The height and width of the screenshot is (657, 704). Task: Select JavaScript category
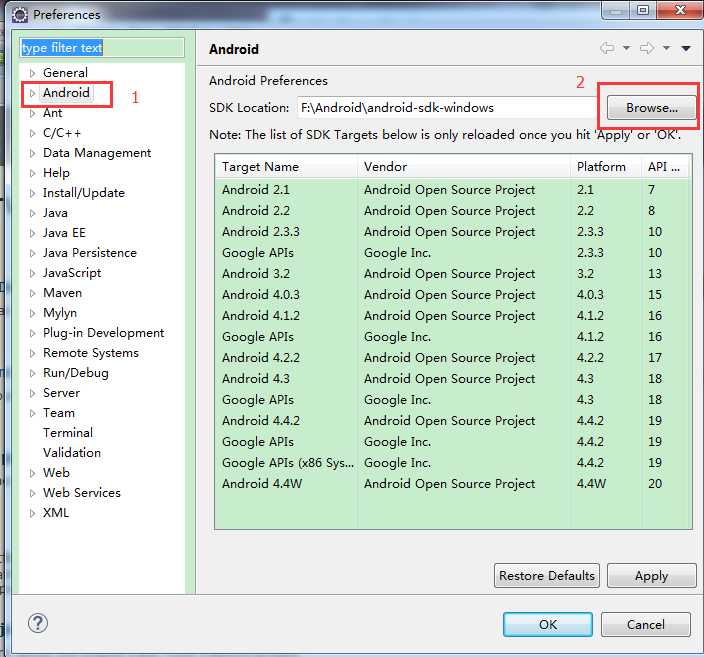pos(72,273)
